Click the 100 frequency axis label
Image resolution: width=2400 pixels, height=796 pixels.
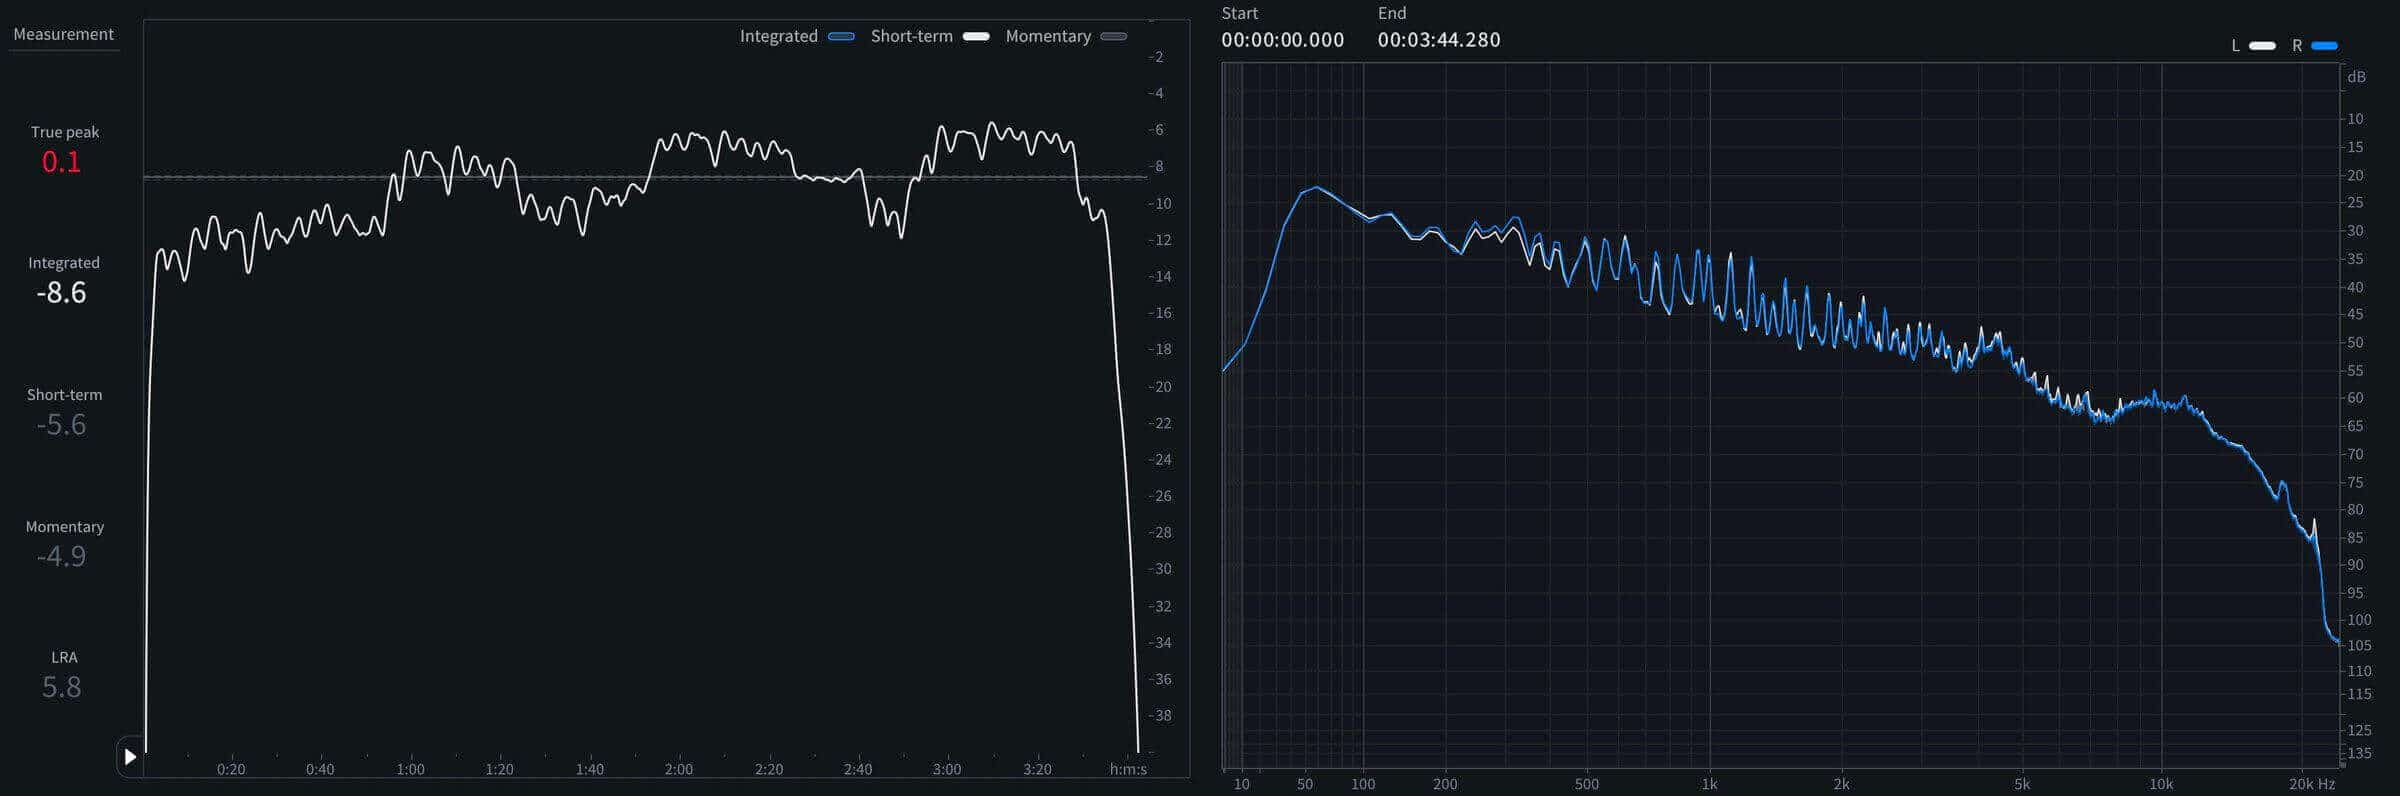pyautogui.click(x=1363, y=784)
